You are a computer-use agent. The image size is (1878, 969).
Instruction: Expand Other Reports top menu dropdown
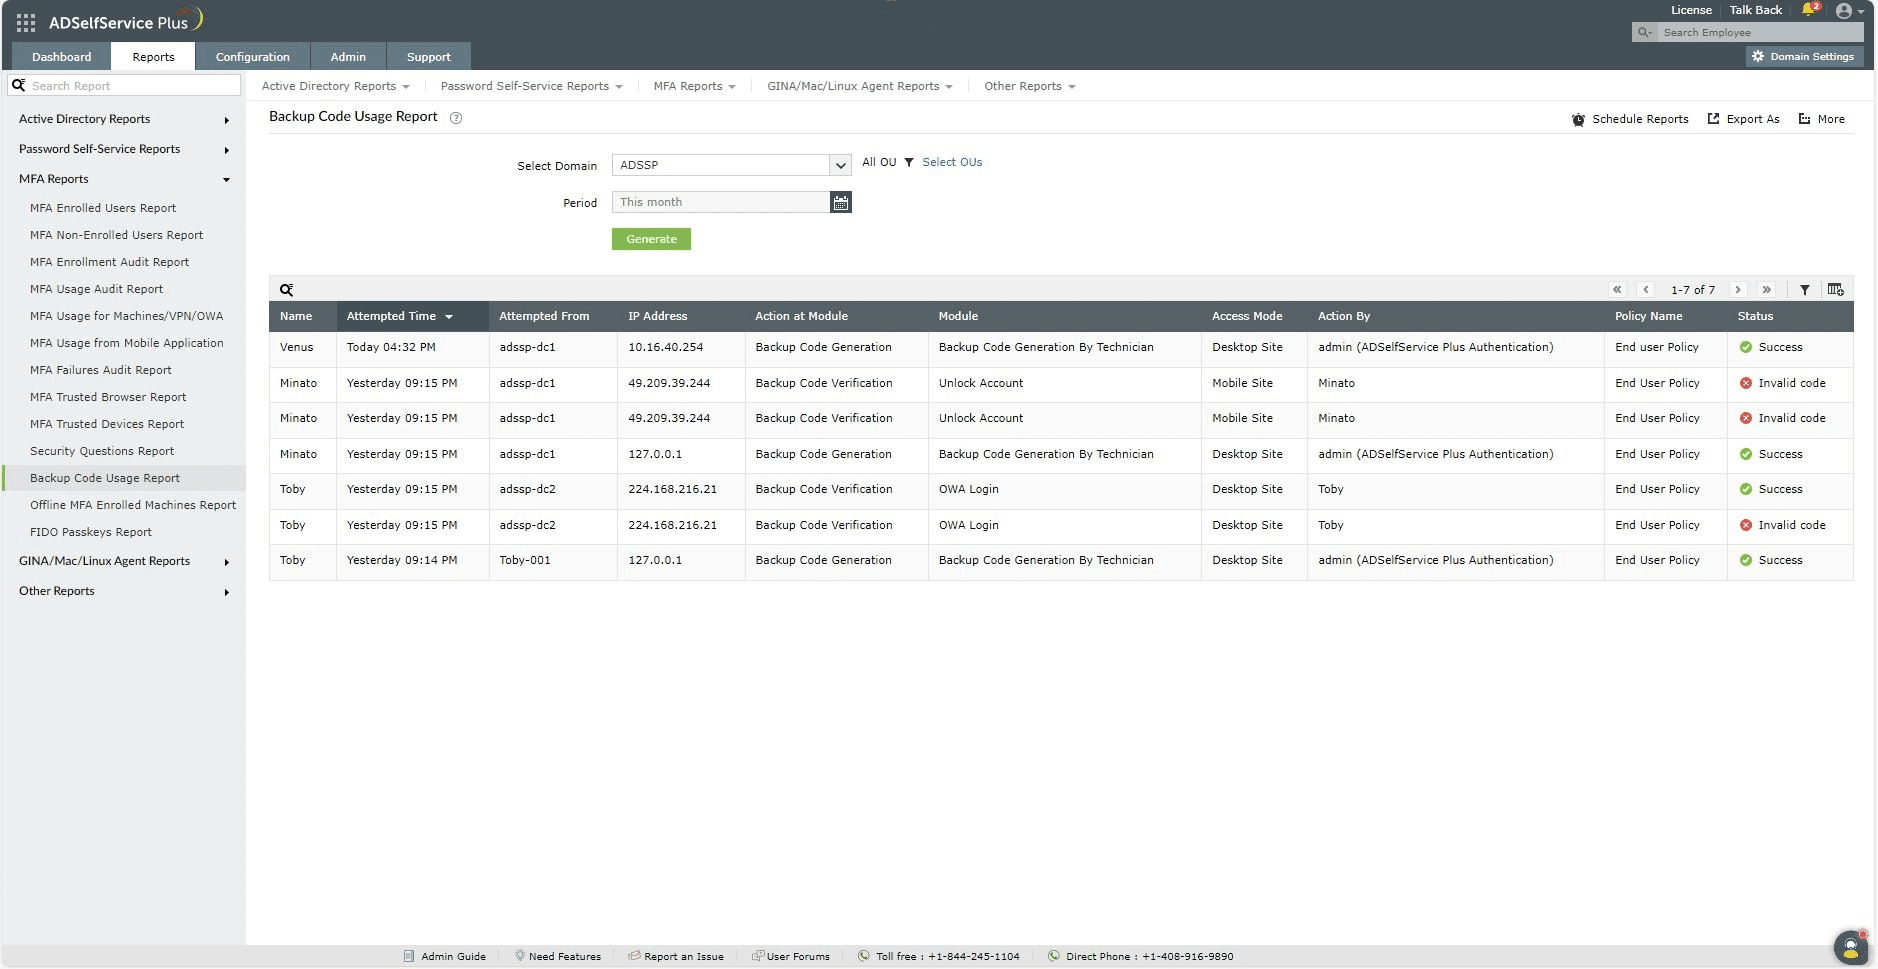pyautogui.click(x=1029, y=86)
